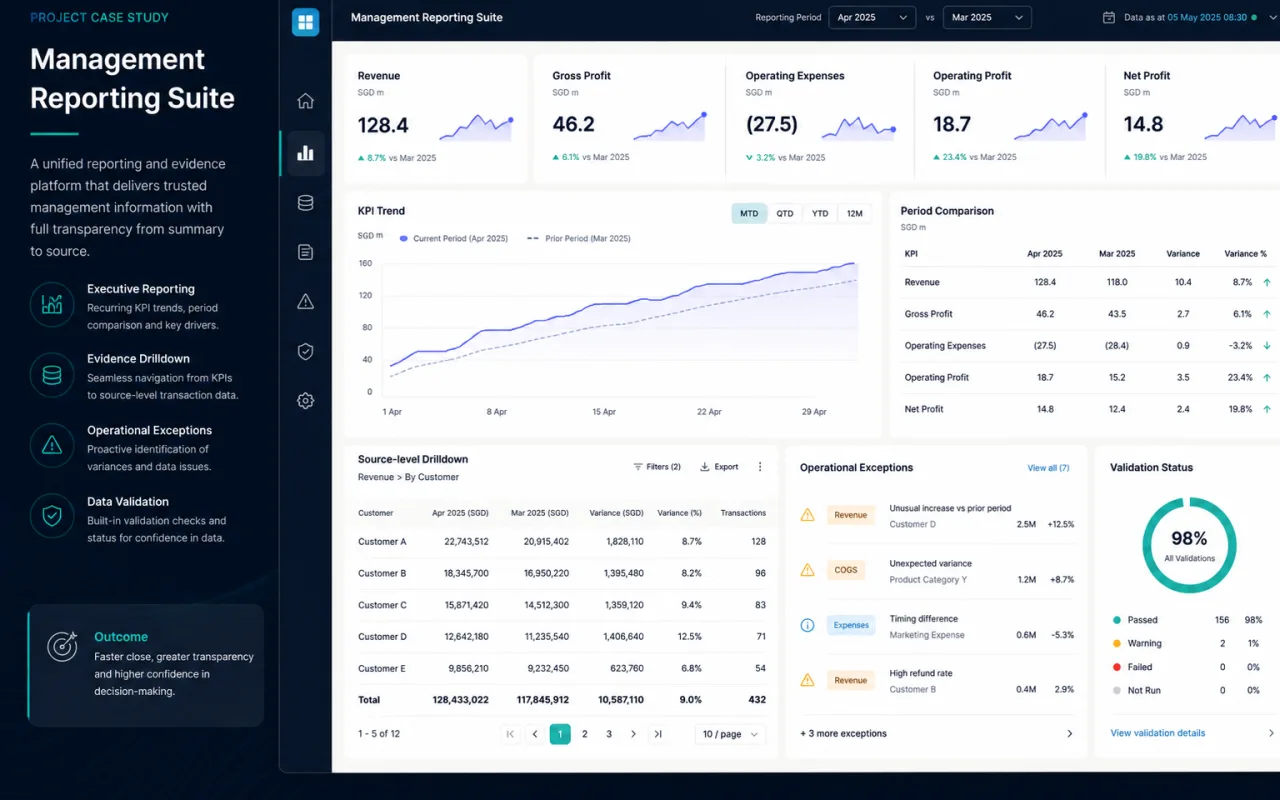Open the Home sidebar icon
Image resolution: width=1280 pixels, height=800 pixels.
click(x=305, y=101)
